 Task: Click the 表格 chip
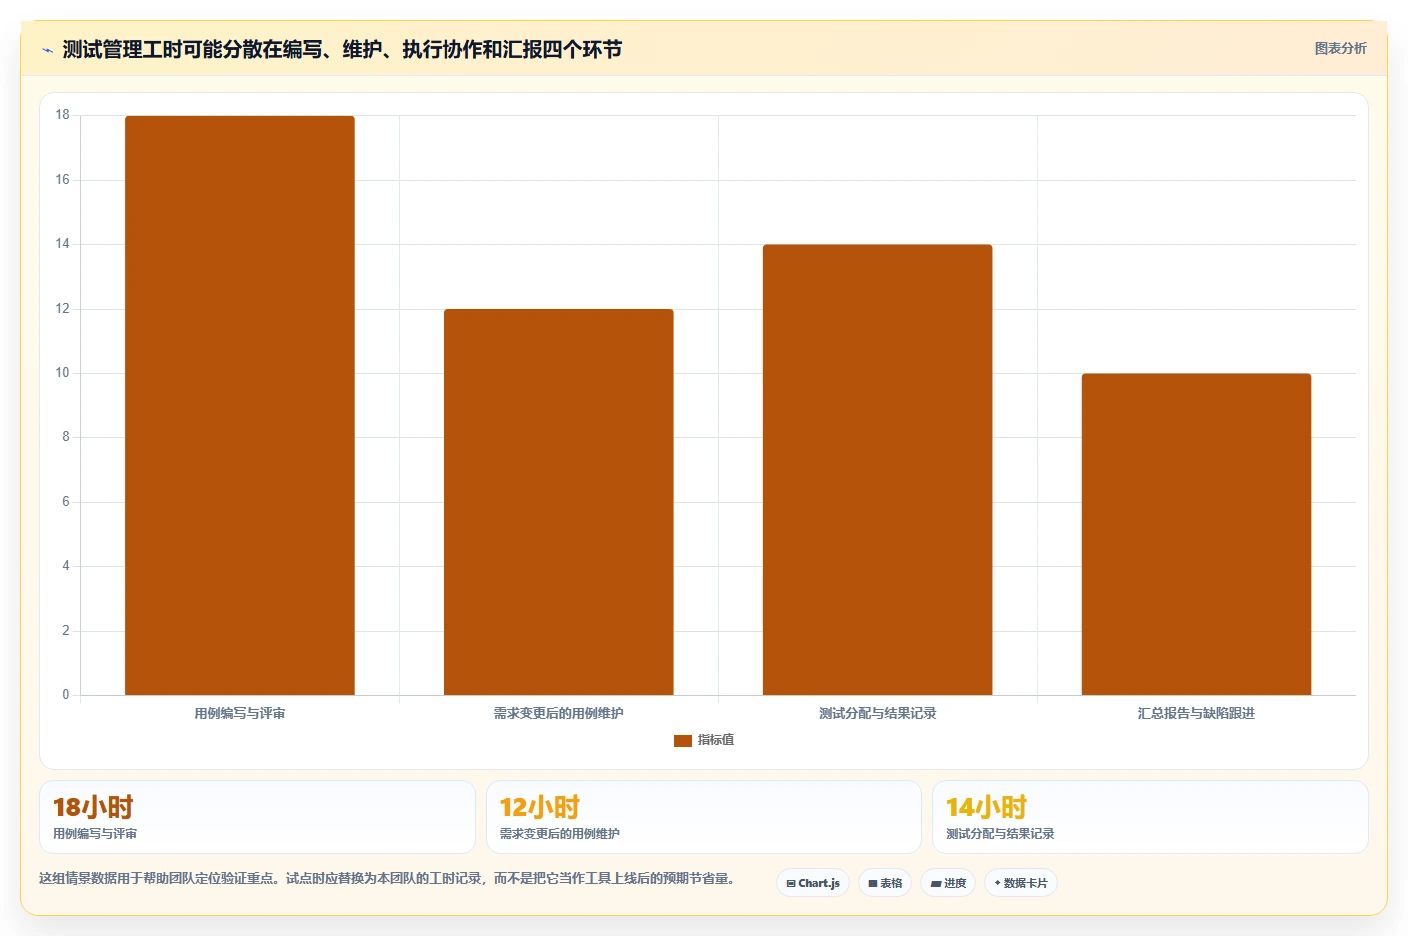tap(885, 883)
